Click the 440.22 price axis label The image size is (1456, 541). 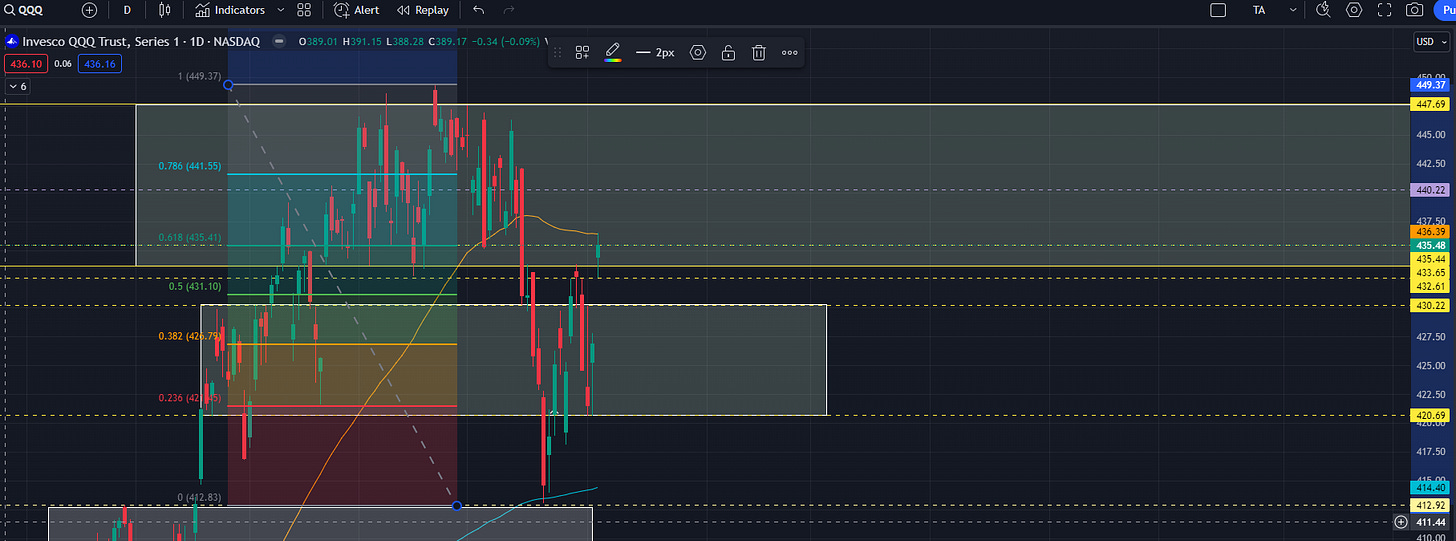[1429, 189]
